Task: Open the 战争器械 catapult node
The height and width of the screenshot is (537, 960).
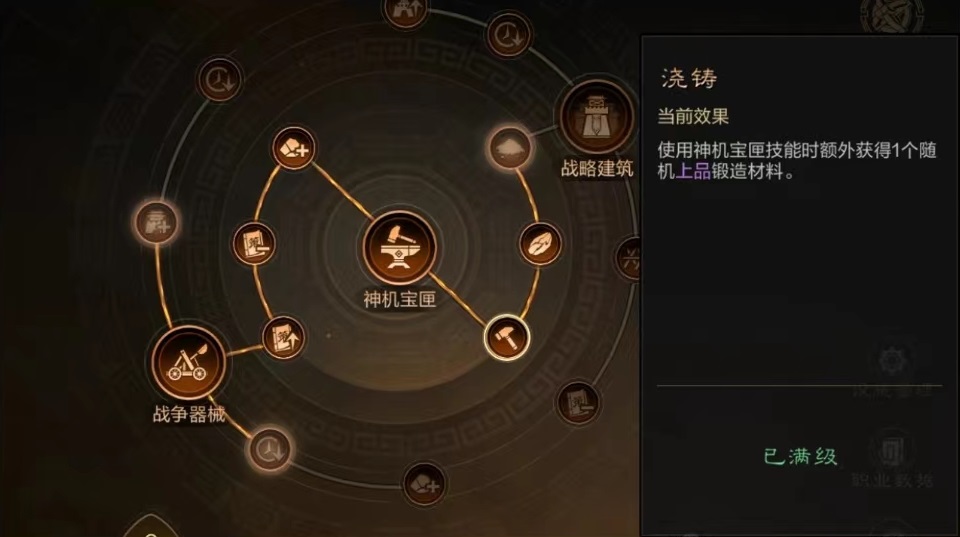Action: [188, 362]
